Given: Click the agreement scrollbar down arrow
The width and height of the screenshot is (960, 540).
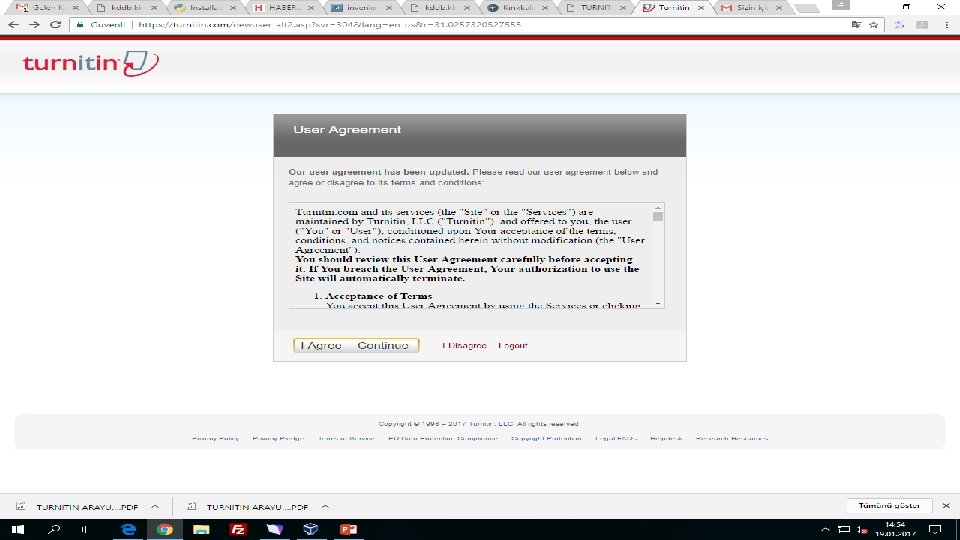Looking at the screenshot, I should tap(658, 304).
